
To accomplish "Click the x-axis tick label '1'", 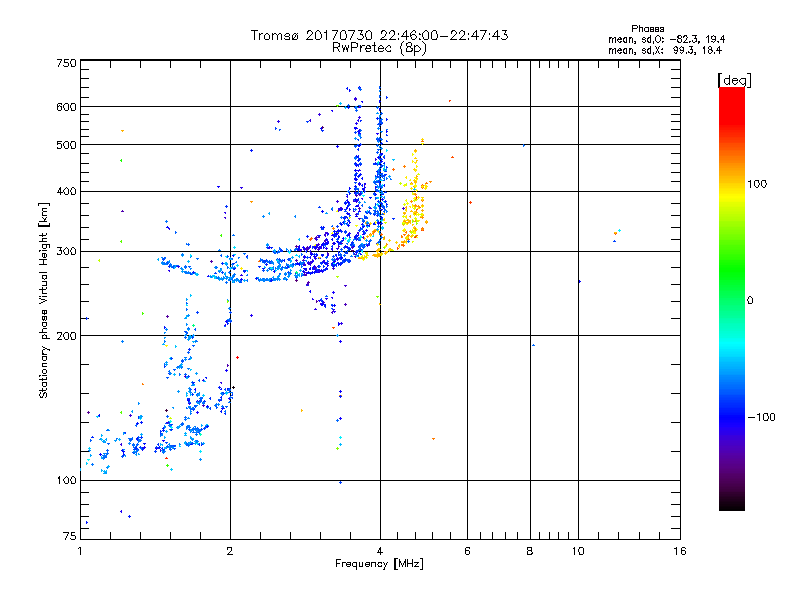I will tap(81, 551).
